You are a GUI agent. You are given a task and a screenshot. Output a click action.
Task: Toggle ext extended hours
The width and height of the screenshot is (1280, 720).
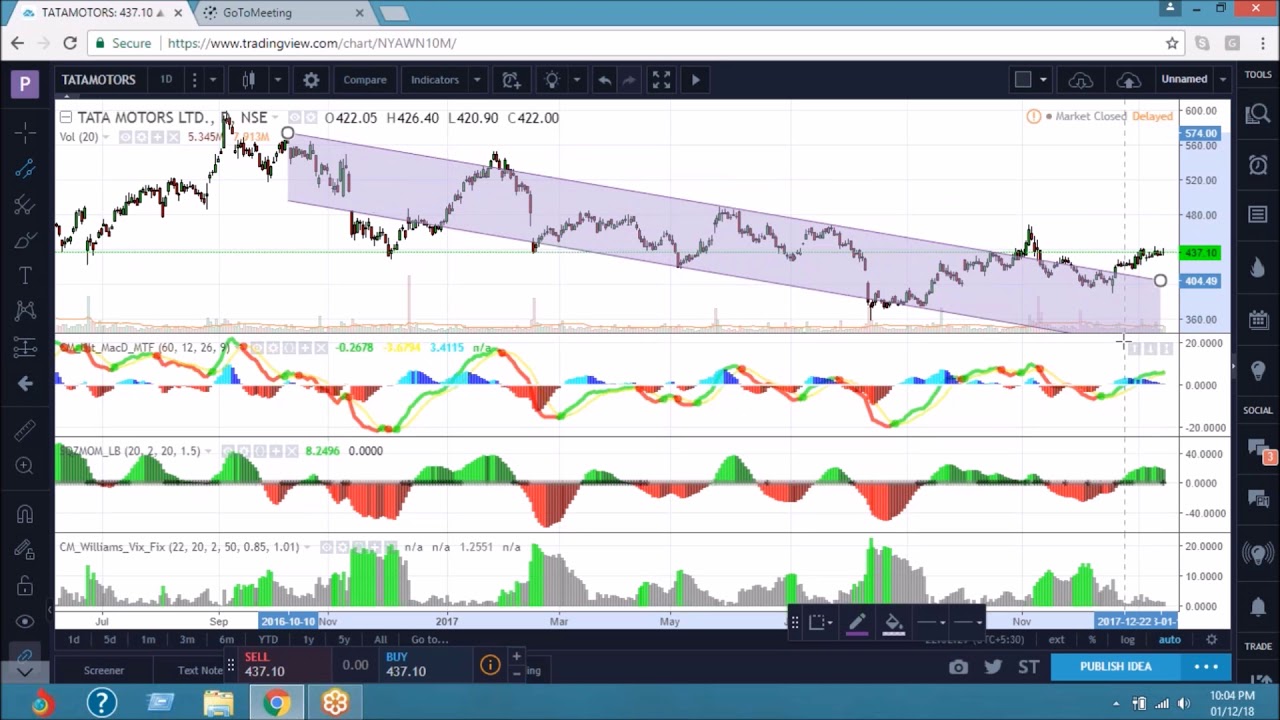[x=1056, y=640]
